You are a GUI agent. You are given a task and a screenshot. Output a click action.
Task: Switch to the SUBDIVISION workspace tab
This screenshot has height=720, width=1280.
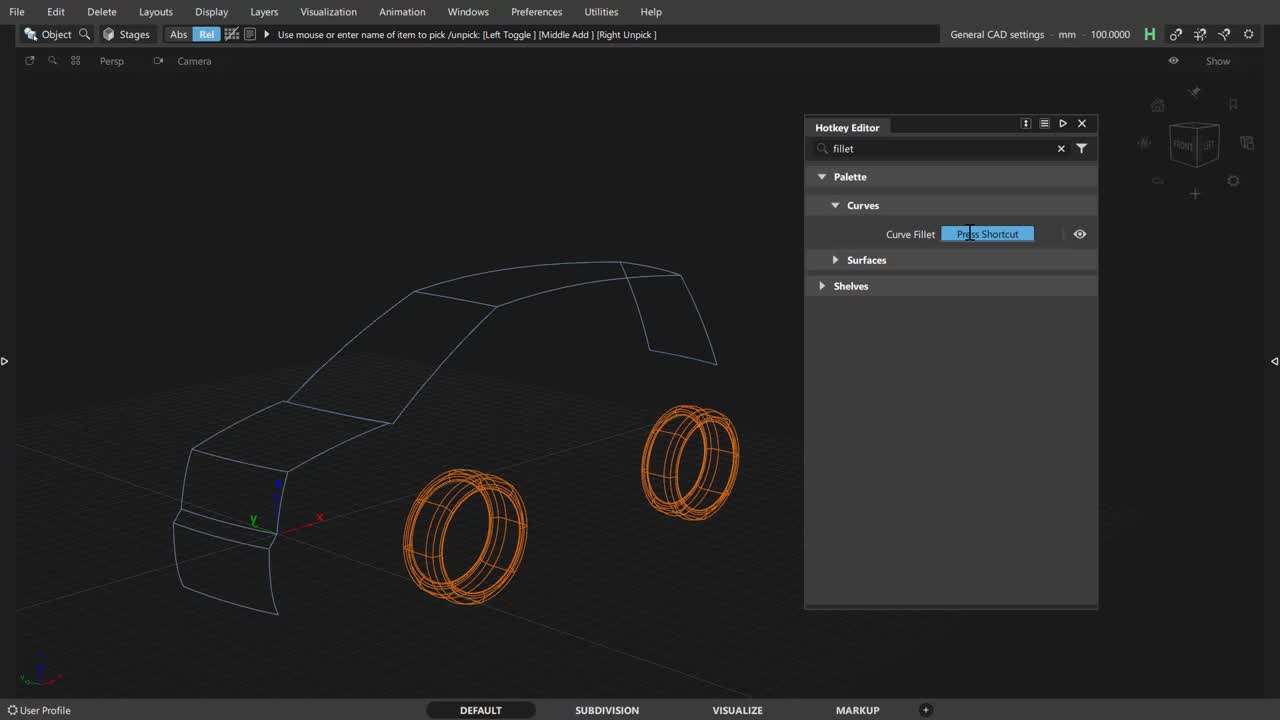606,710
